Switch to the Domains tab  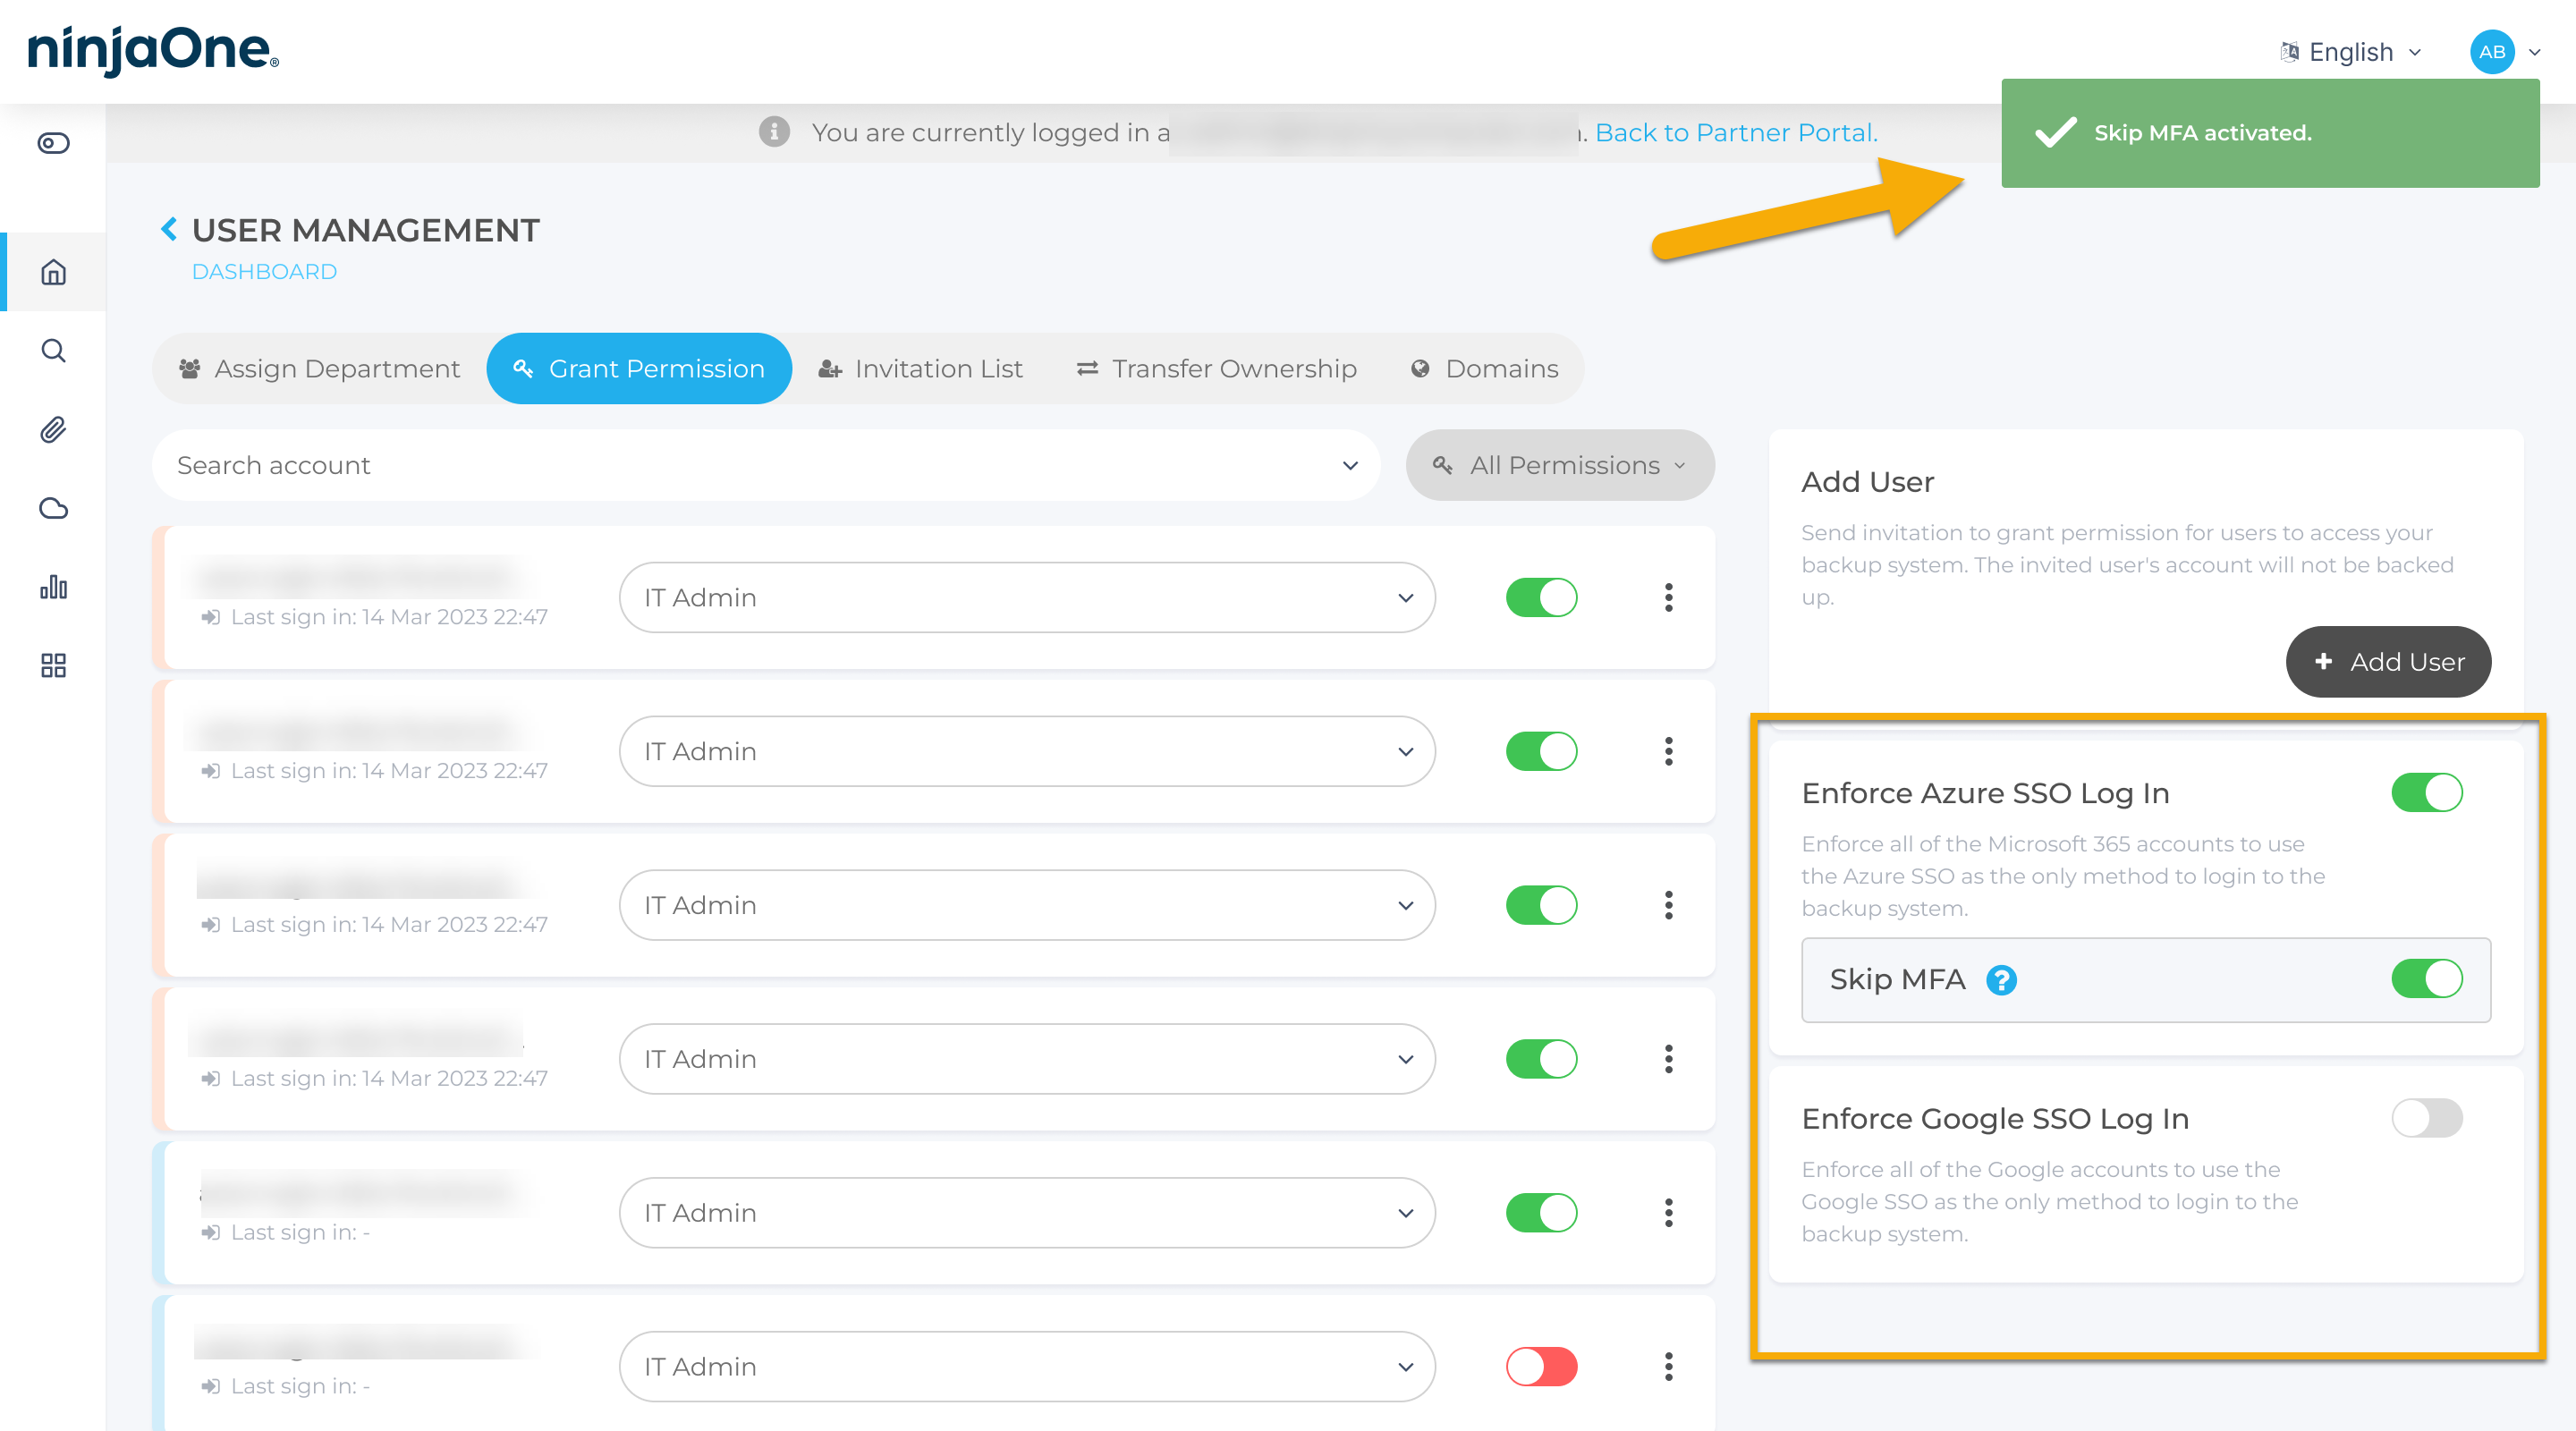[1484, 369]
